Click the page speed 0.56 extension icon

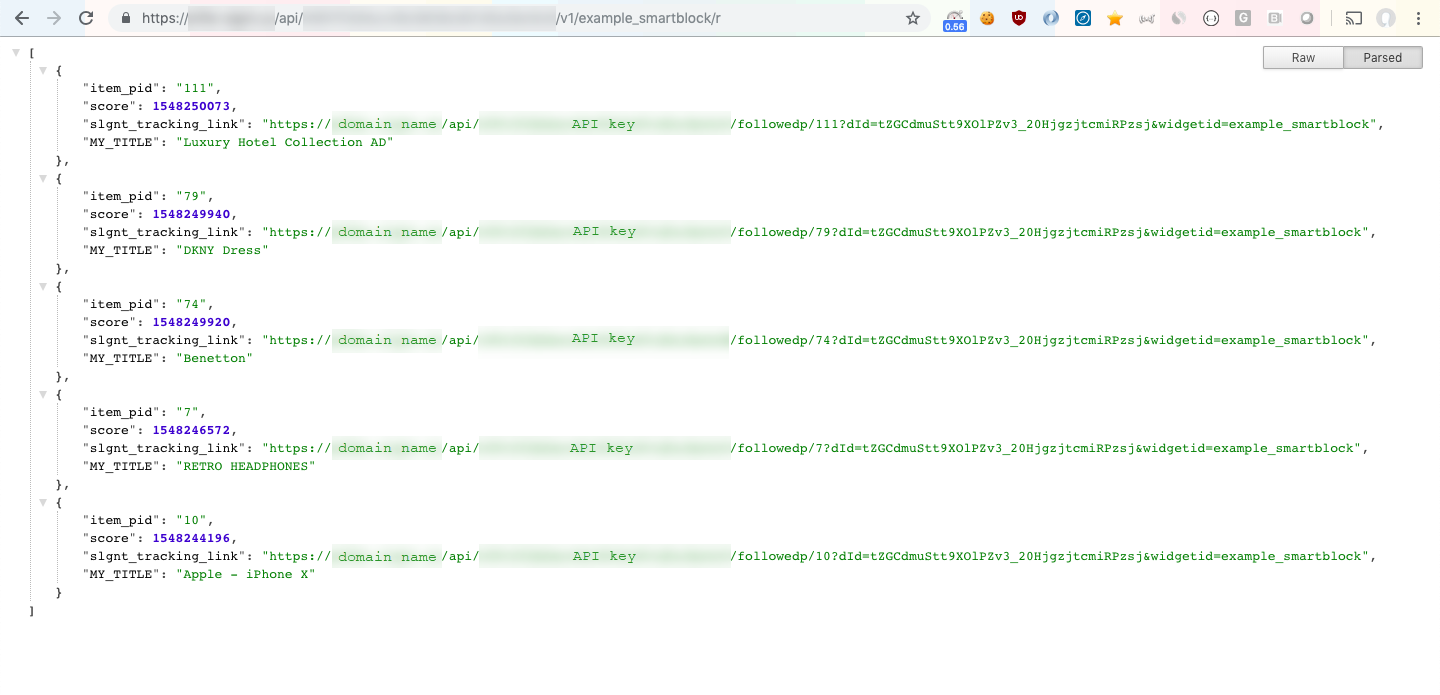(x=954, y=20)
